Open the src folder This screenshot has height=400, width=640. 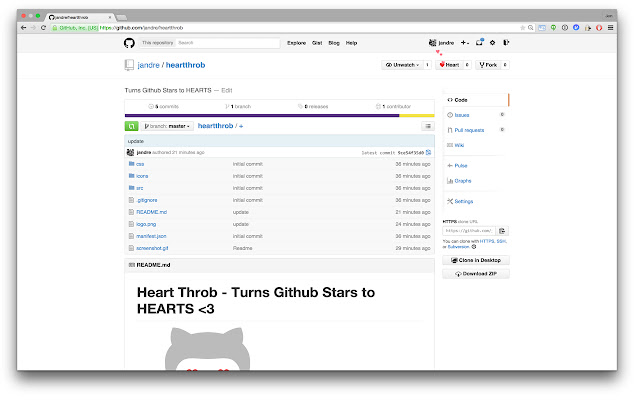tap(140, 188)
